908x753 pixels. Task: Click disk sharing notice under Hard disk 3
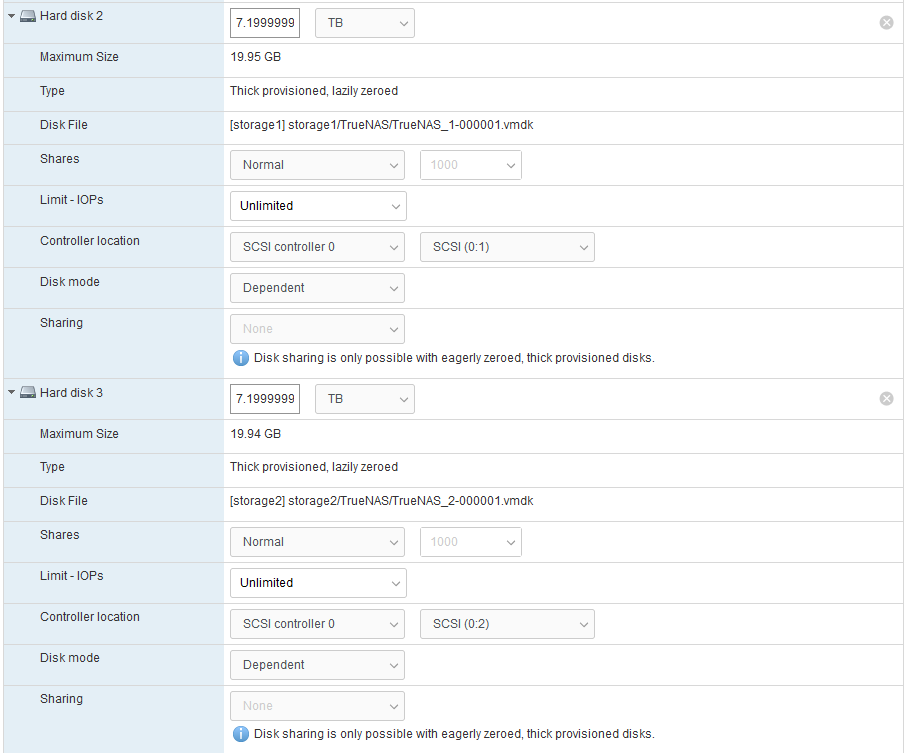coord(454,734)
